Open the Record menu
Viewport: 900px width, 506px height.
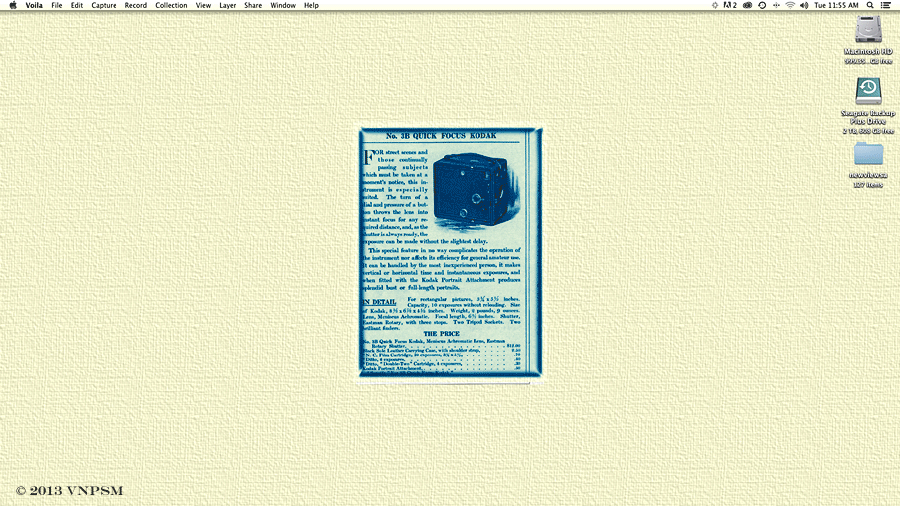(135, 5)
